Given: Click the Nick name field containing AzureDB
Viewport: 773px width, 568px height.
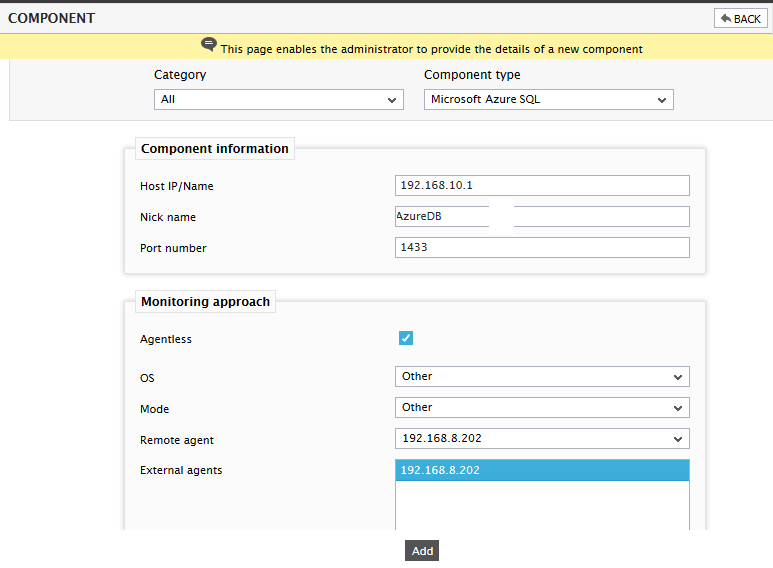Looking at the screenshot, I should 542,216.
